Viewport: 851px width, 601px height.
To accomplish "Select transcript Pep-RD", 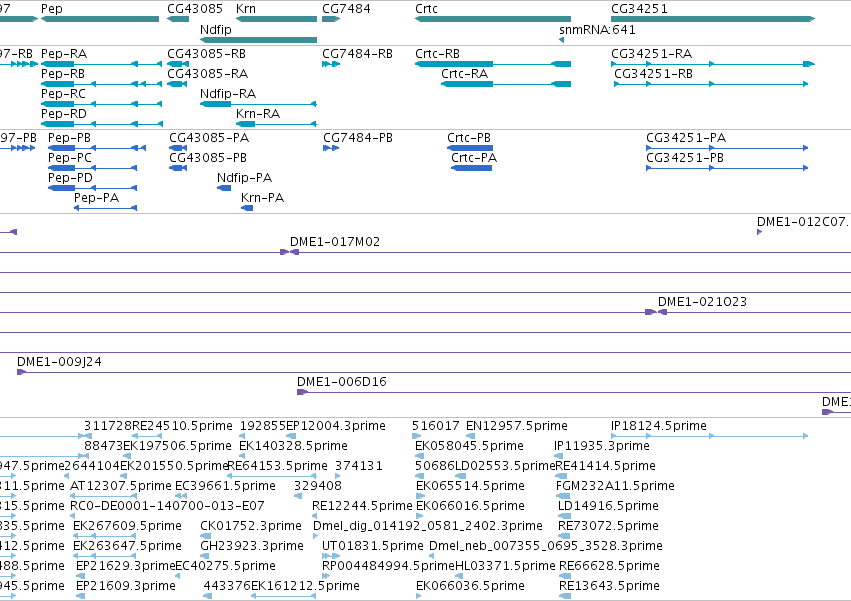I will point(101,124).
